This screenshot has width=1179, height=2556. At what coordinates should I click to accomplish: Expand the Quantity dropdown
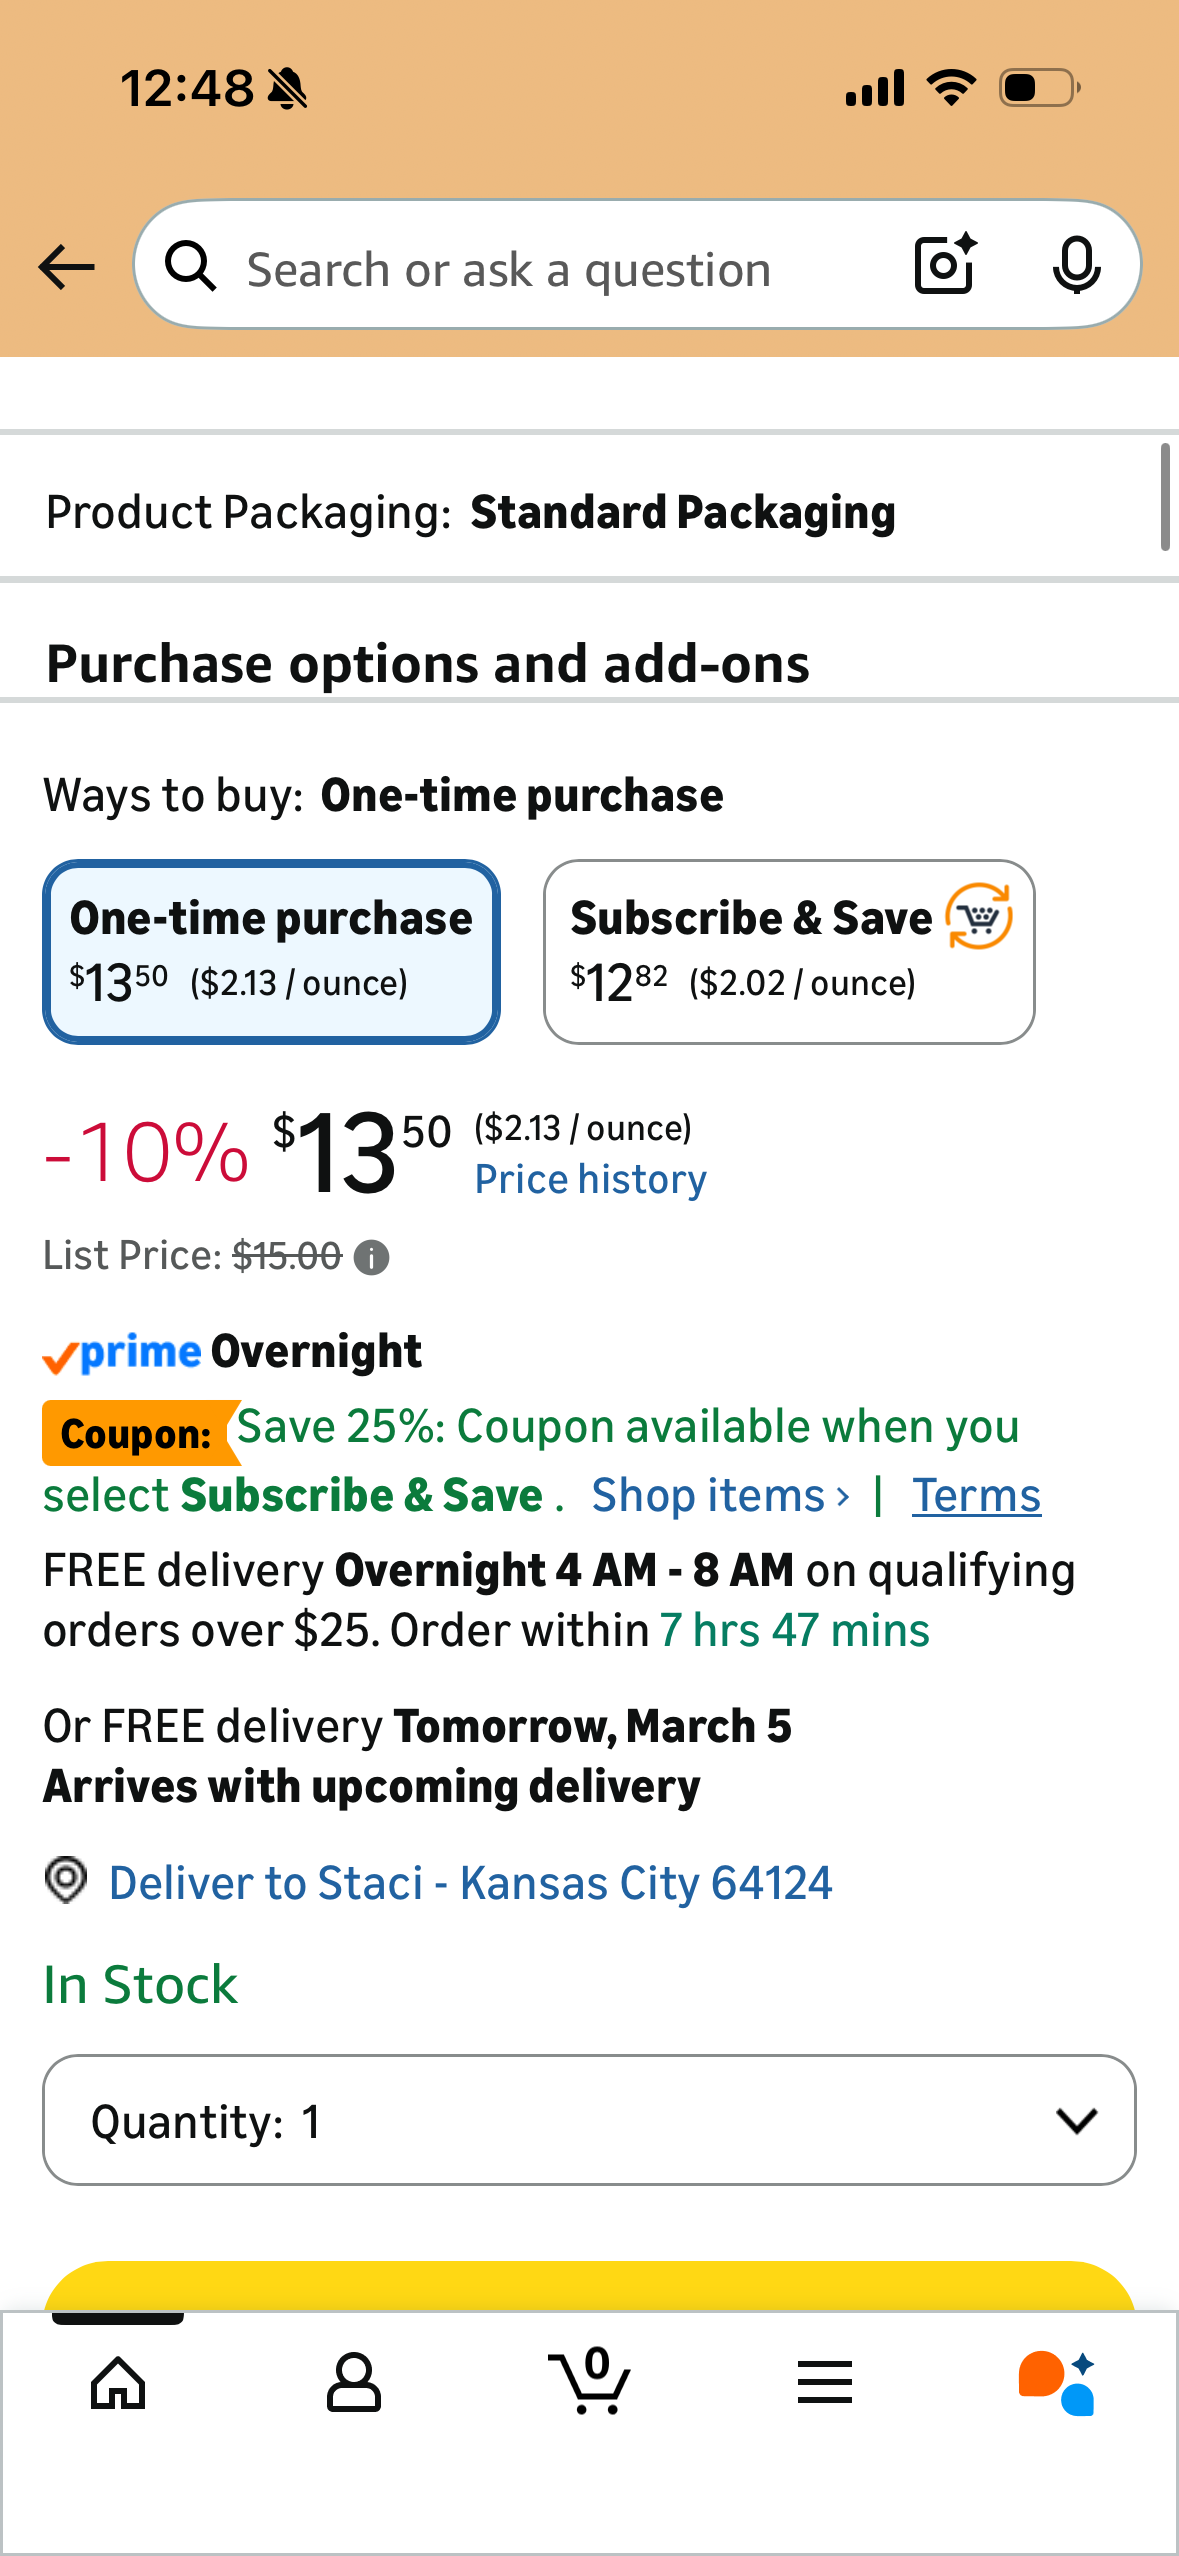tap(589, 2120)
